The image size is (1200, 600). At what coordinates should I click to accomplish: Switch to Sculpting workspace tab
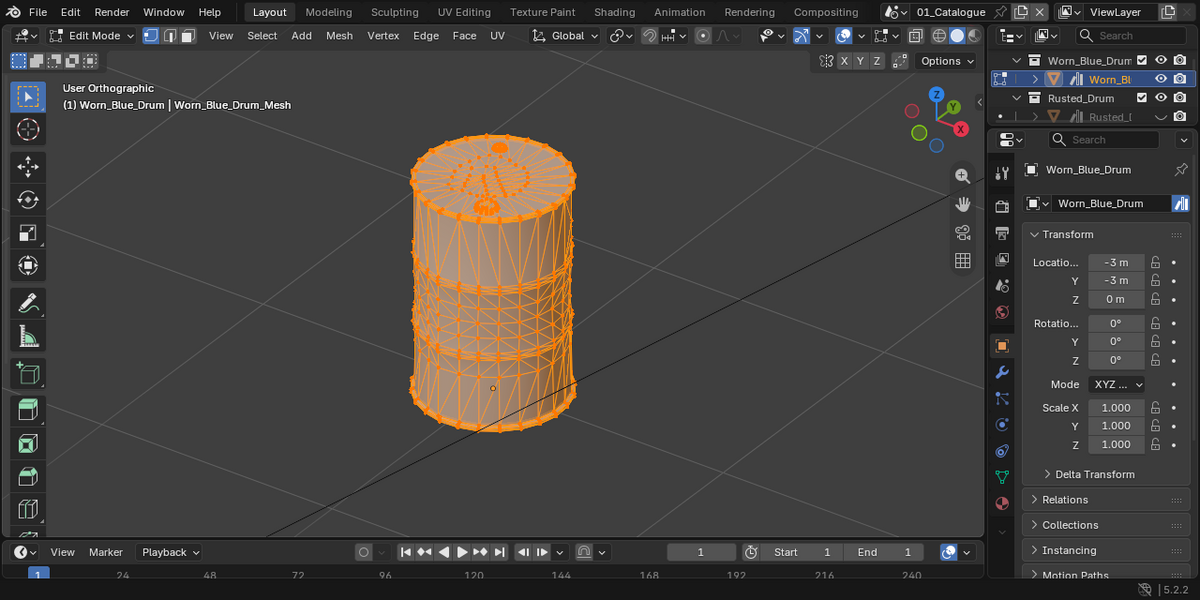(395, 12)
